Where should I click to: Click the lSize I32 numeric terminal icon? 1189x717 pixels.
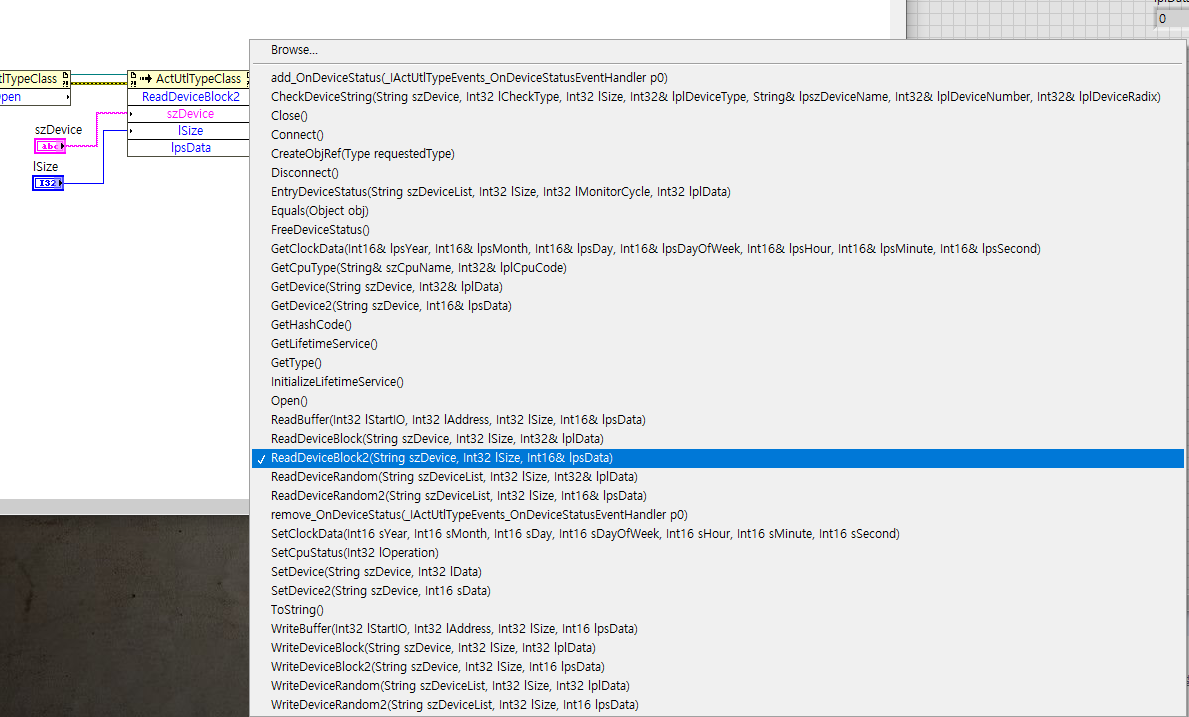click(x=48, y=182)
